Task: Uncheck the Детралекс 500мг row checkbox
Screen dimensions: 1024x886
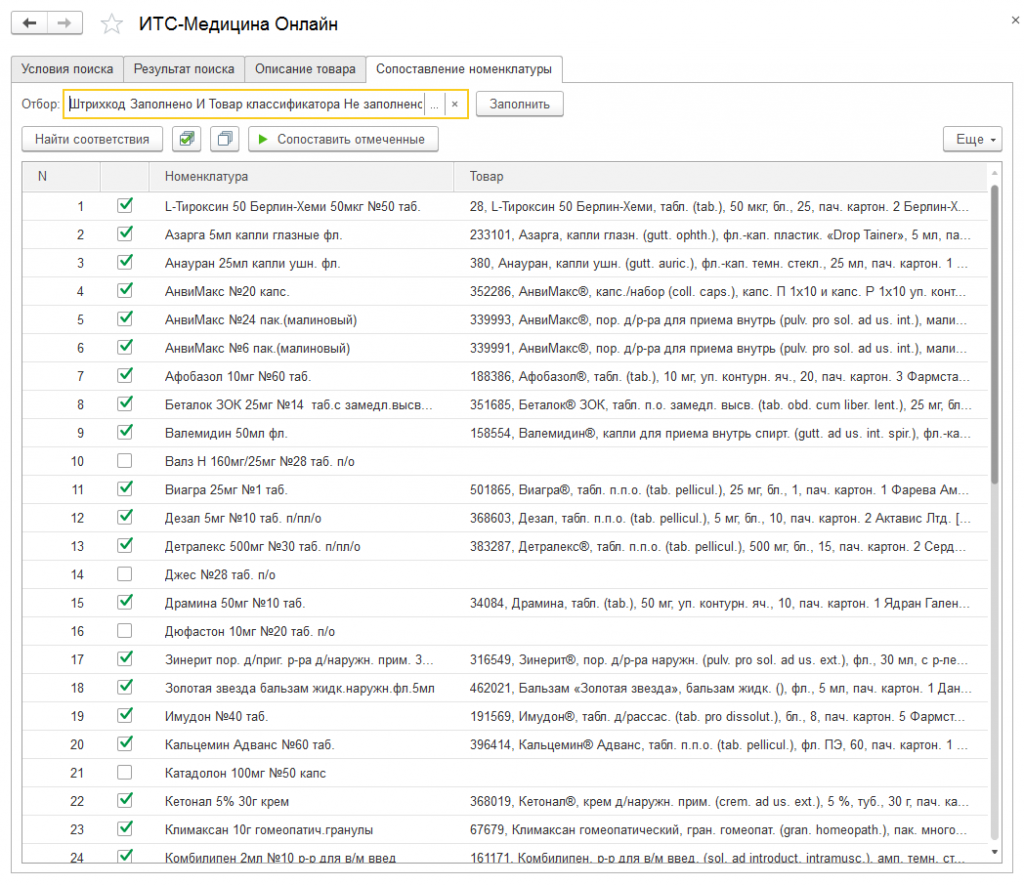Action: pyautogui.click(x=125, y=546)
